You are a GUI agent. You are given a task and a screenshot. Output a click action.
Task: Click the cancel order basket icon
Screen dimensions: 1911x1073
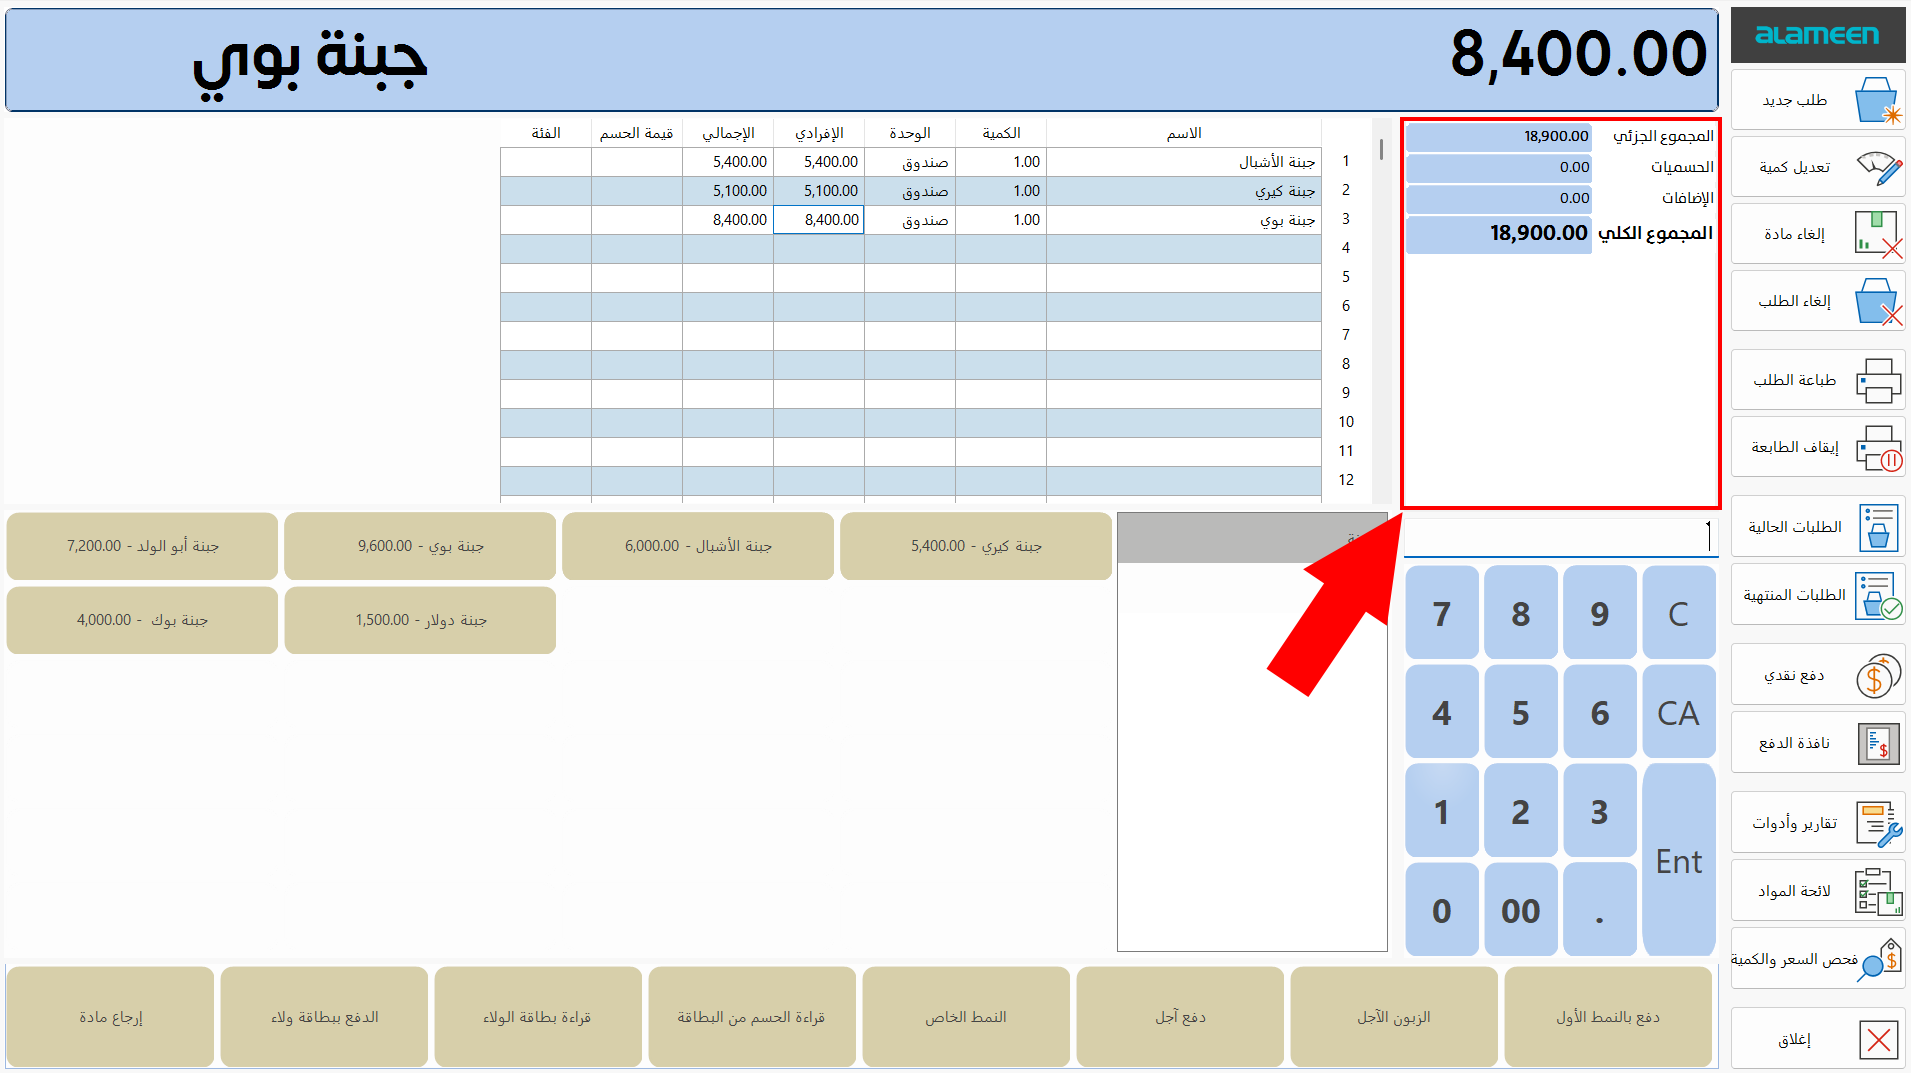[x=1877, y=302]
